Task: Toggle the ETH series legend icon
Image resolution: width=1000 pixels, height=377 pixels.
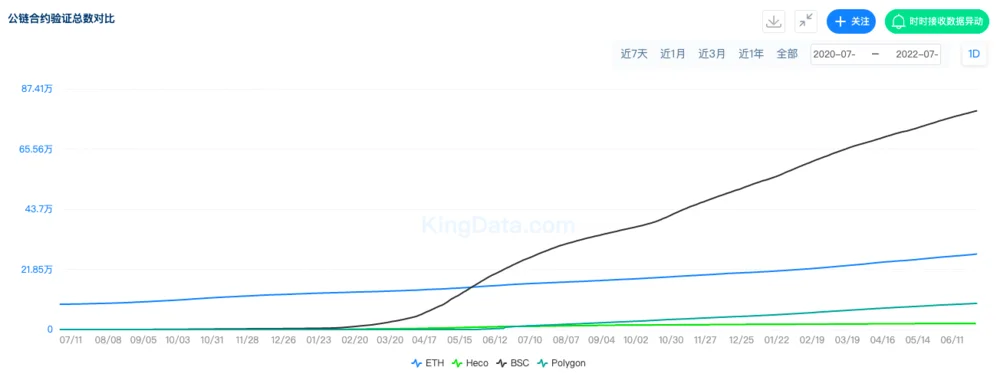Action: click(416, 363)
